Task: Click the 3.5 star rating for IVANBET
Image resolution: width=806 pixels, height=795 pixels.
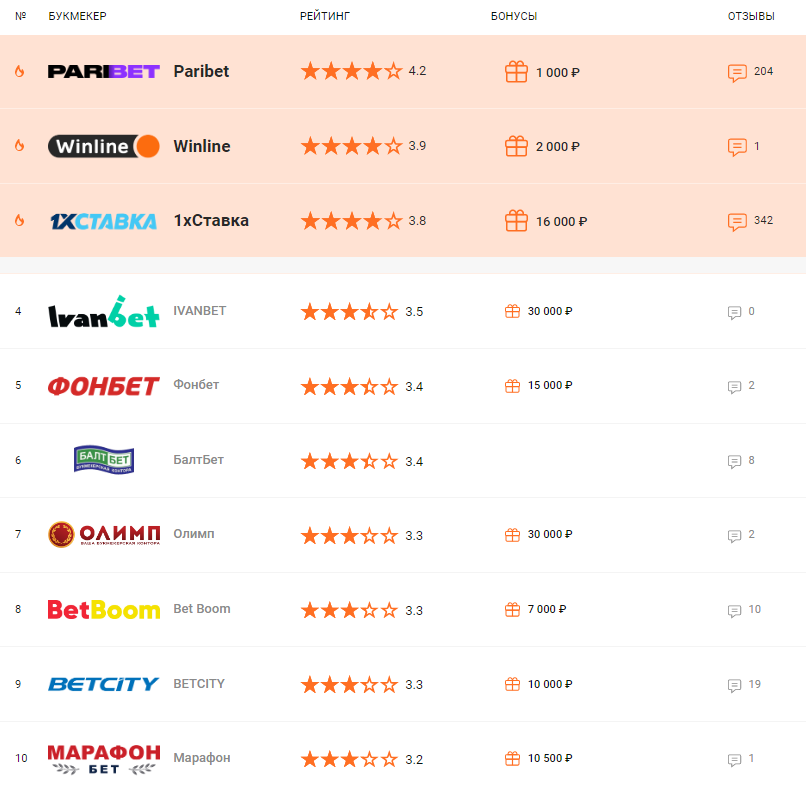Action: point(362,312)
